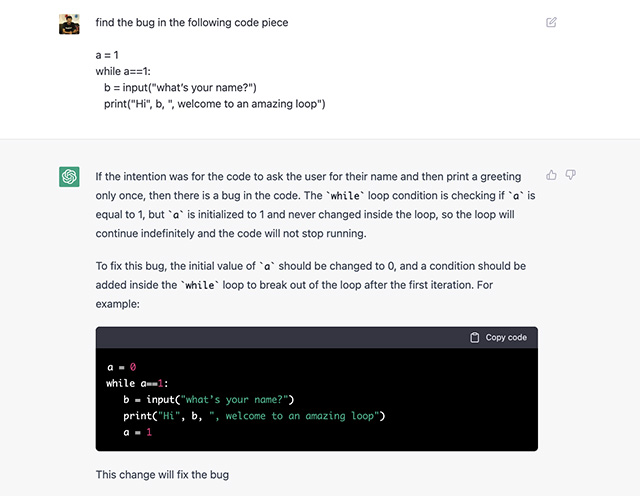Click the user's 'b = input' prompt line
Screen dimensions: 640x496
point(180,88)
